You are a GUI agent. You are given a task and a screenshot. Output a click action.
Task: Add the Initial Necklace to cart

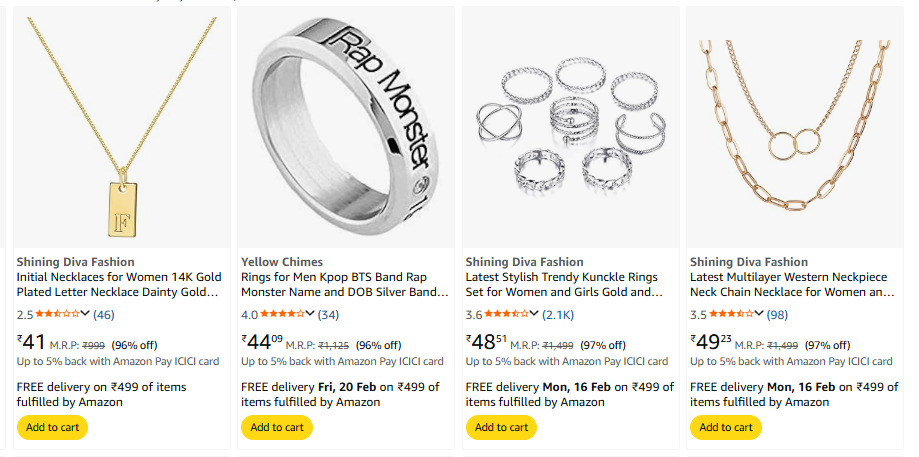click(53, 427)
